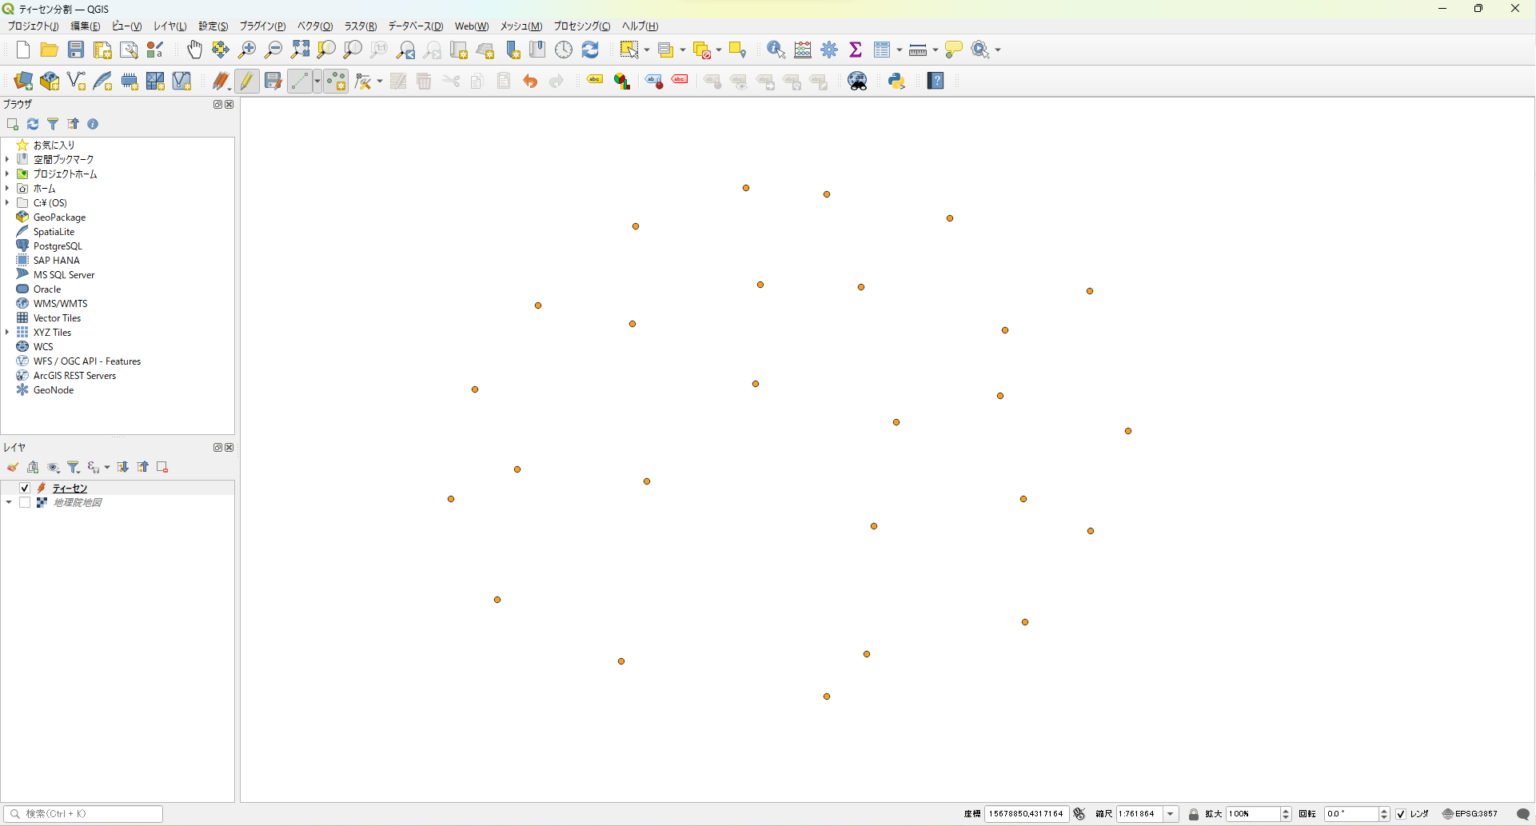
Task: Click the Refresh map icon
Action: tap(590, 50)
